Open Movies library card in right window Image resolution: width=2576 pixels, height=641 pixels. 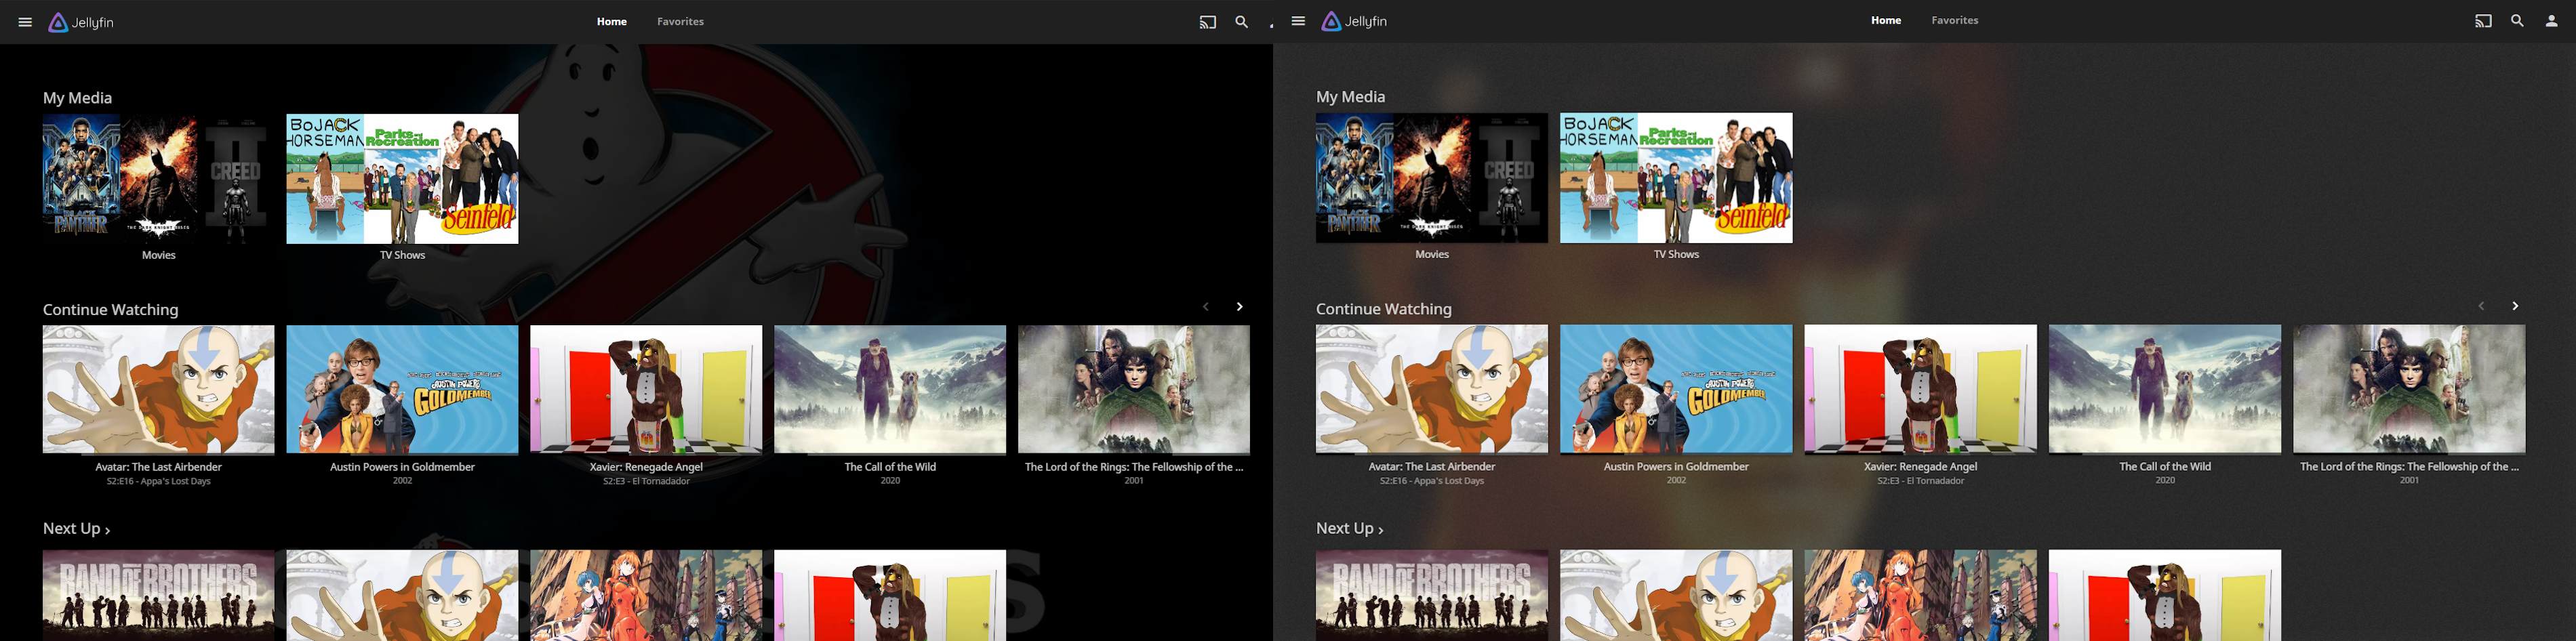coord(1432,178)
